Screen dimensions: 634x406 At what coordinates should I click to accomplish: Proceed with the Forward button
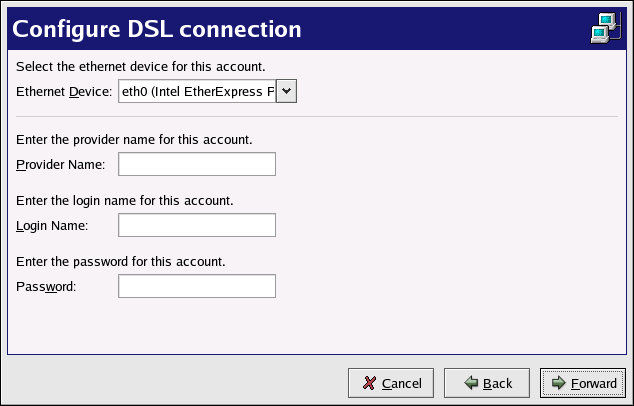583,383
